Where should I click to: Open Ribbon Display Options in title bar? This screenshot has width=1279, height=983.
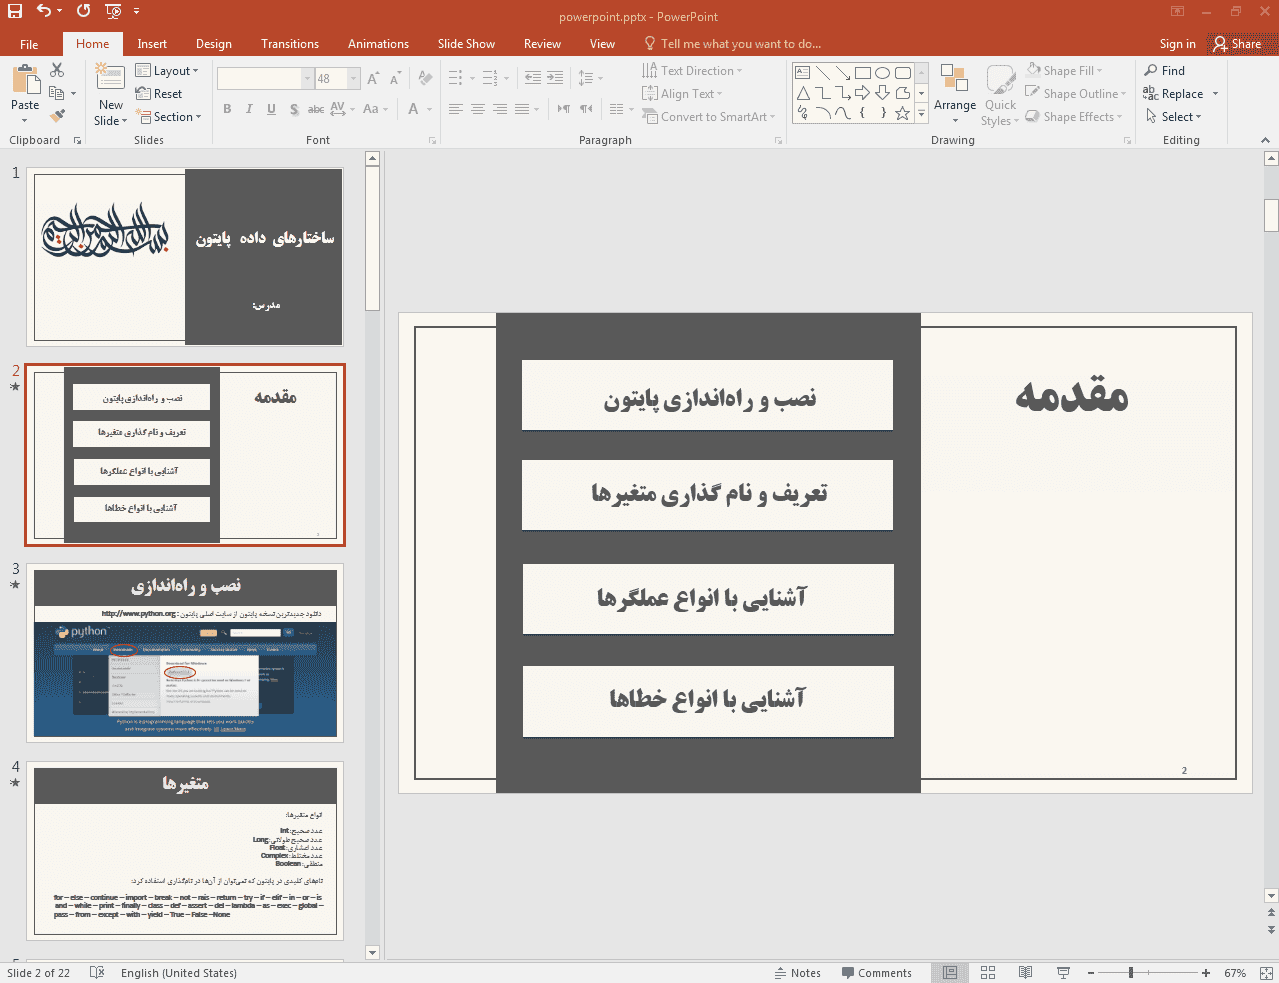click(1177, 11)
